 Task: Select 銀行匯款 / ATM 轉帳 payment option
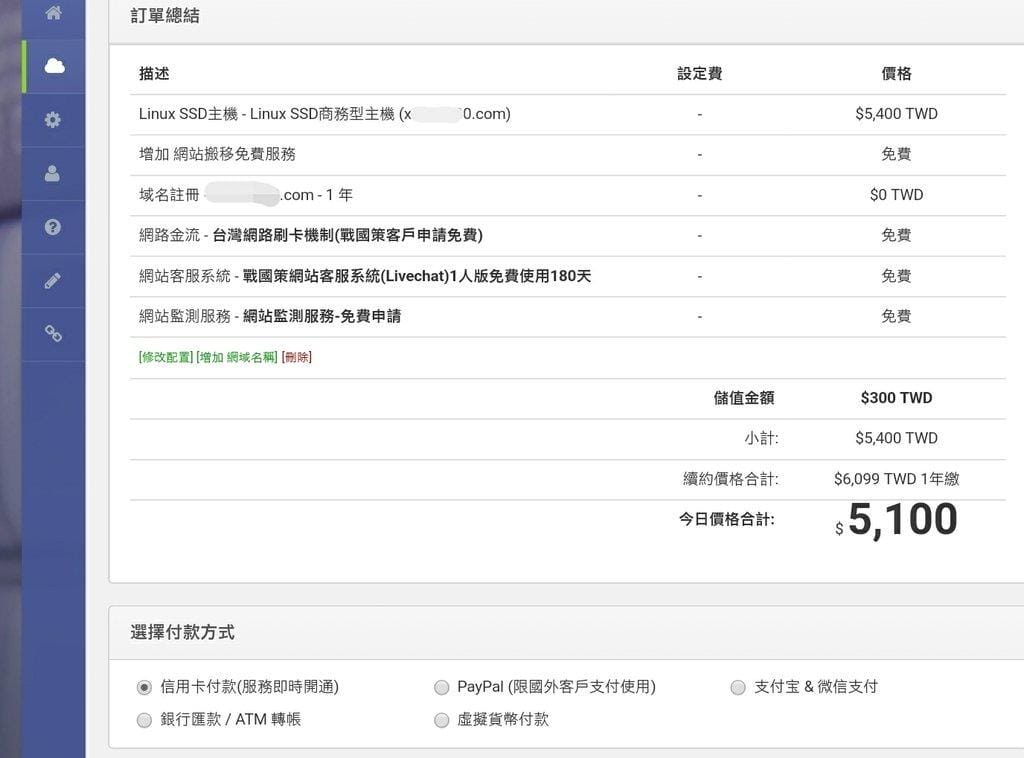(144, 719)
